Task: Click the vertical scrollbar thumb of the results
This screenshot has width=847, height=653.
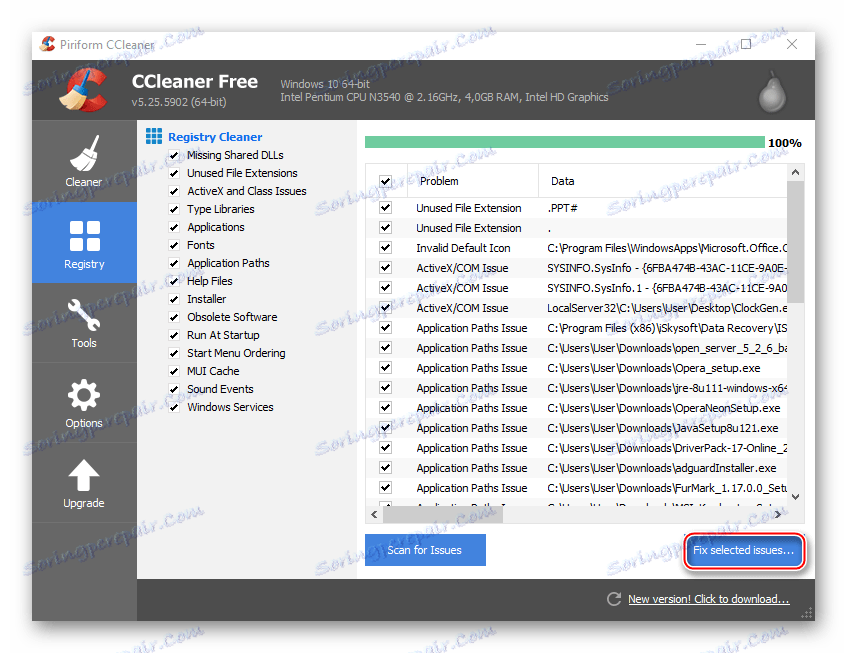Action: [x=795, y=242]
